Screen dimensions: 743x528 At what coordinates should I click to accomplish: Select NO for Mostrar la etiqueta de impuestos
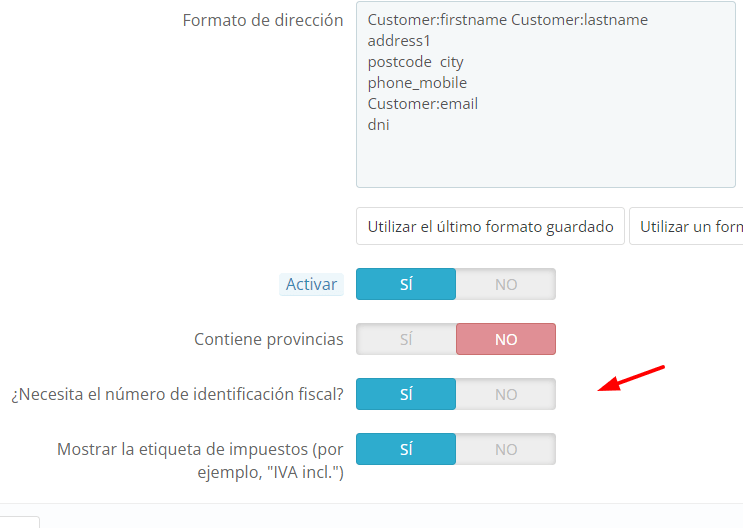pos(506,449)
